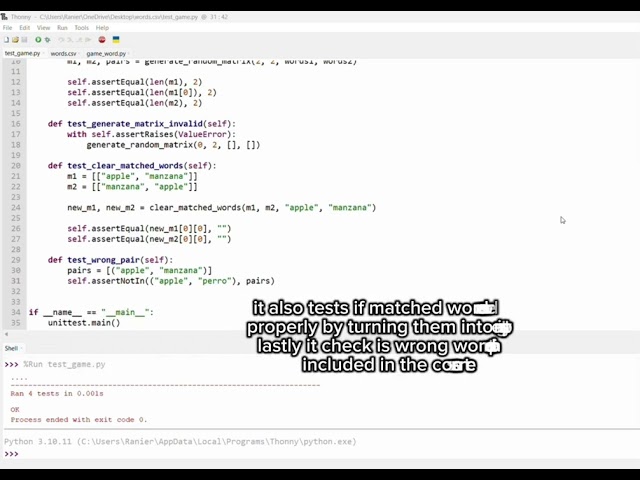Switch to the game_word.py editor tab
640x480 pixels.
pos(107,53)
